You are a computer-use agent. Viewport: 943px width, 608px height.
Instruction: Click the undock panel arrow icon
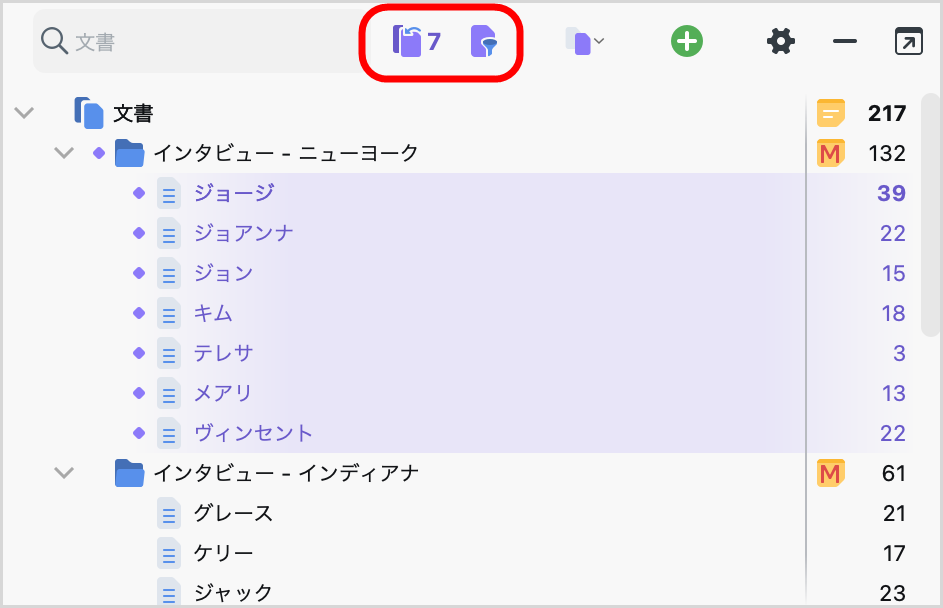coord(908,41)
